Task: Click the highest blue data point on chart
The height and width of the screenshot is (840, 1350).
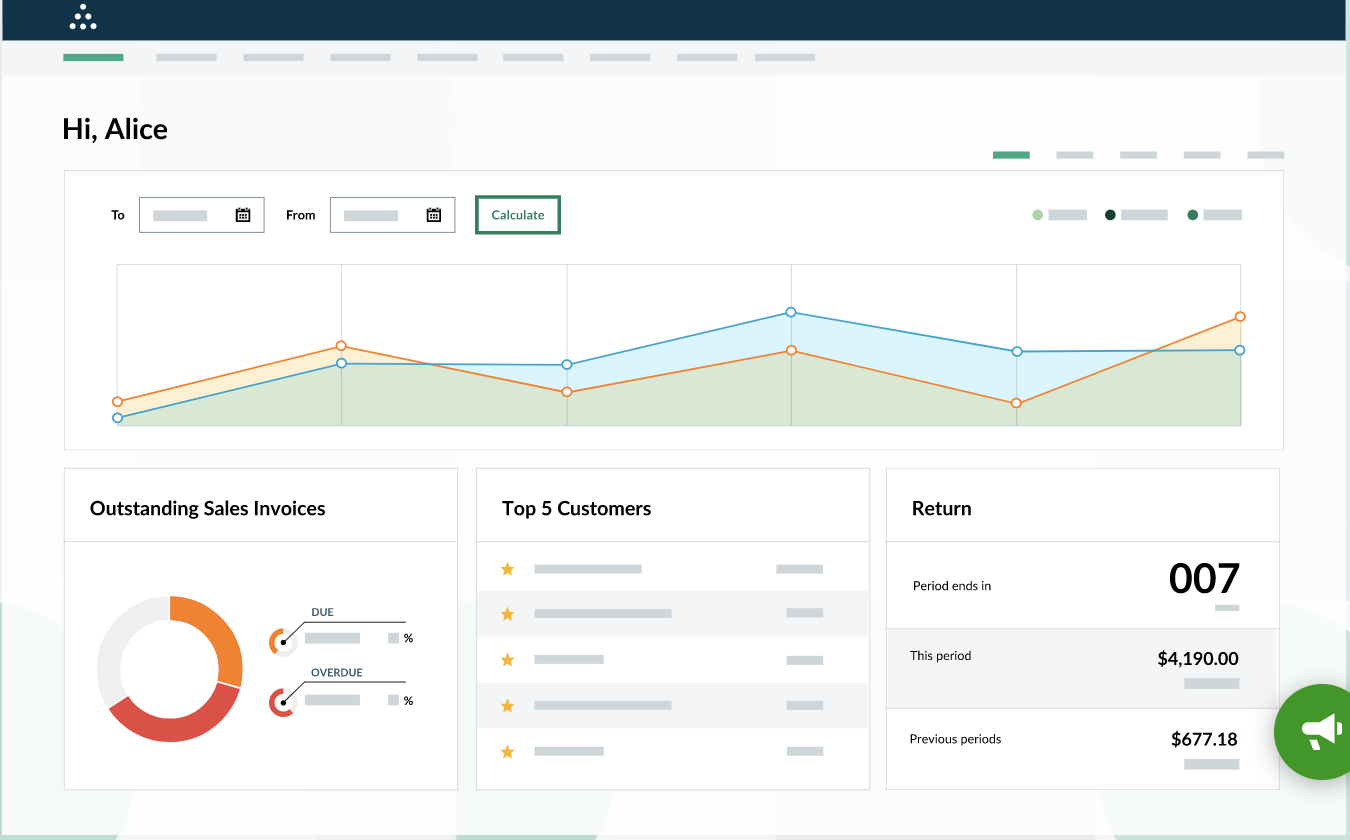Action: tap(791, 312)
